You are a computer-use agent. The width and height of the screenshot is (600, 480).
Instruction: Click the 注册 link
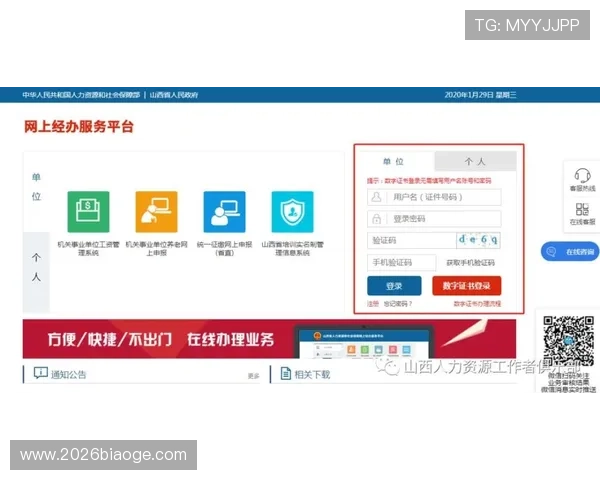pyautogui.click(x=373, y=304)
